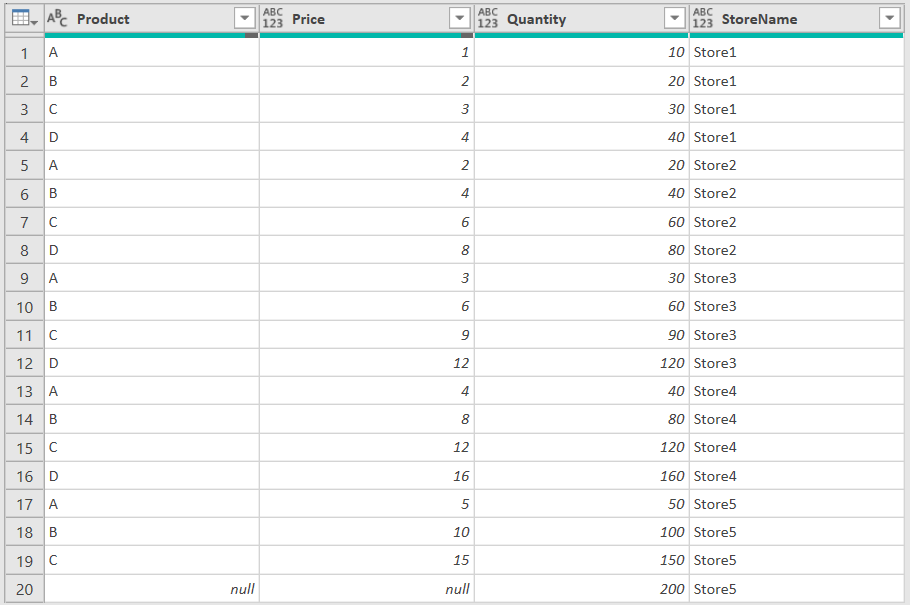Click Store3 cell in row 12
This screenshot has height=605, width=910.
tap(796, 363)
